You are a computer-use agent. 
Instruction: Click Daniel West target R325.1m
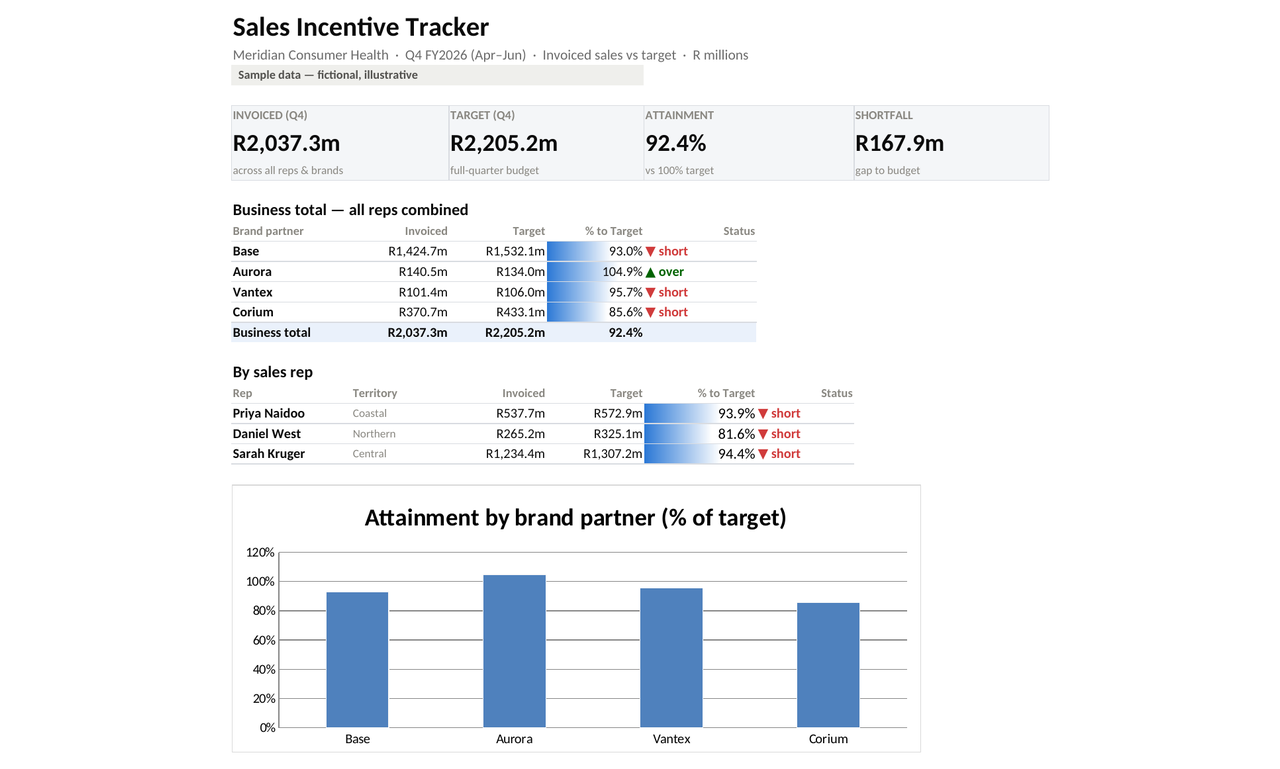(x=618, y=434)
